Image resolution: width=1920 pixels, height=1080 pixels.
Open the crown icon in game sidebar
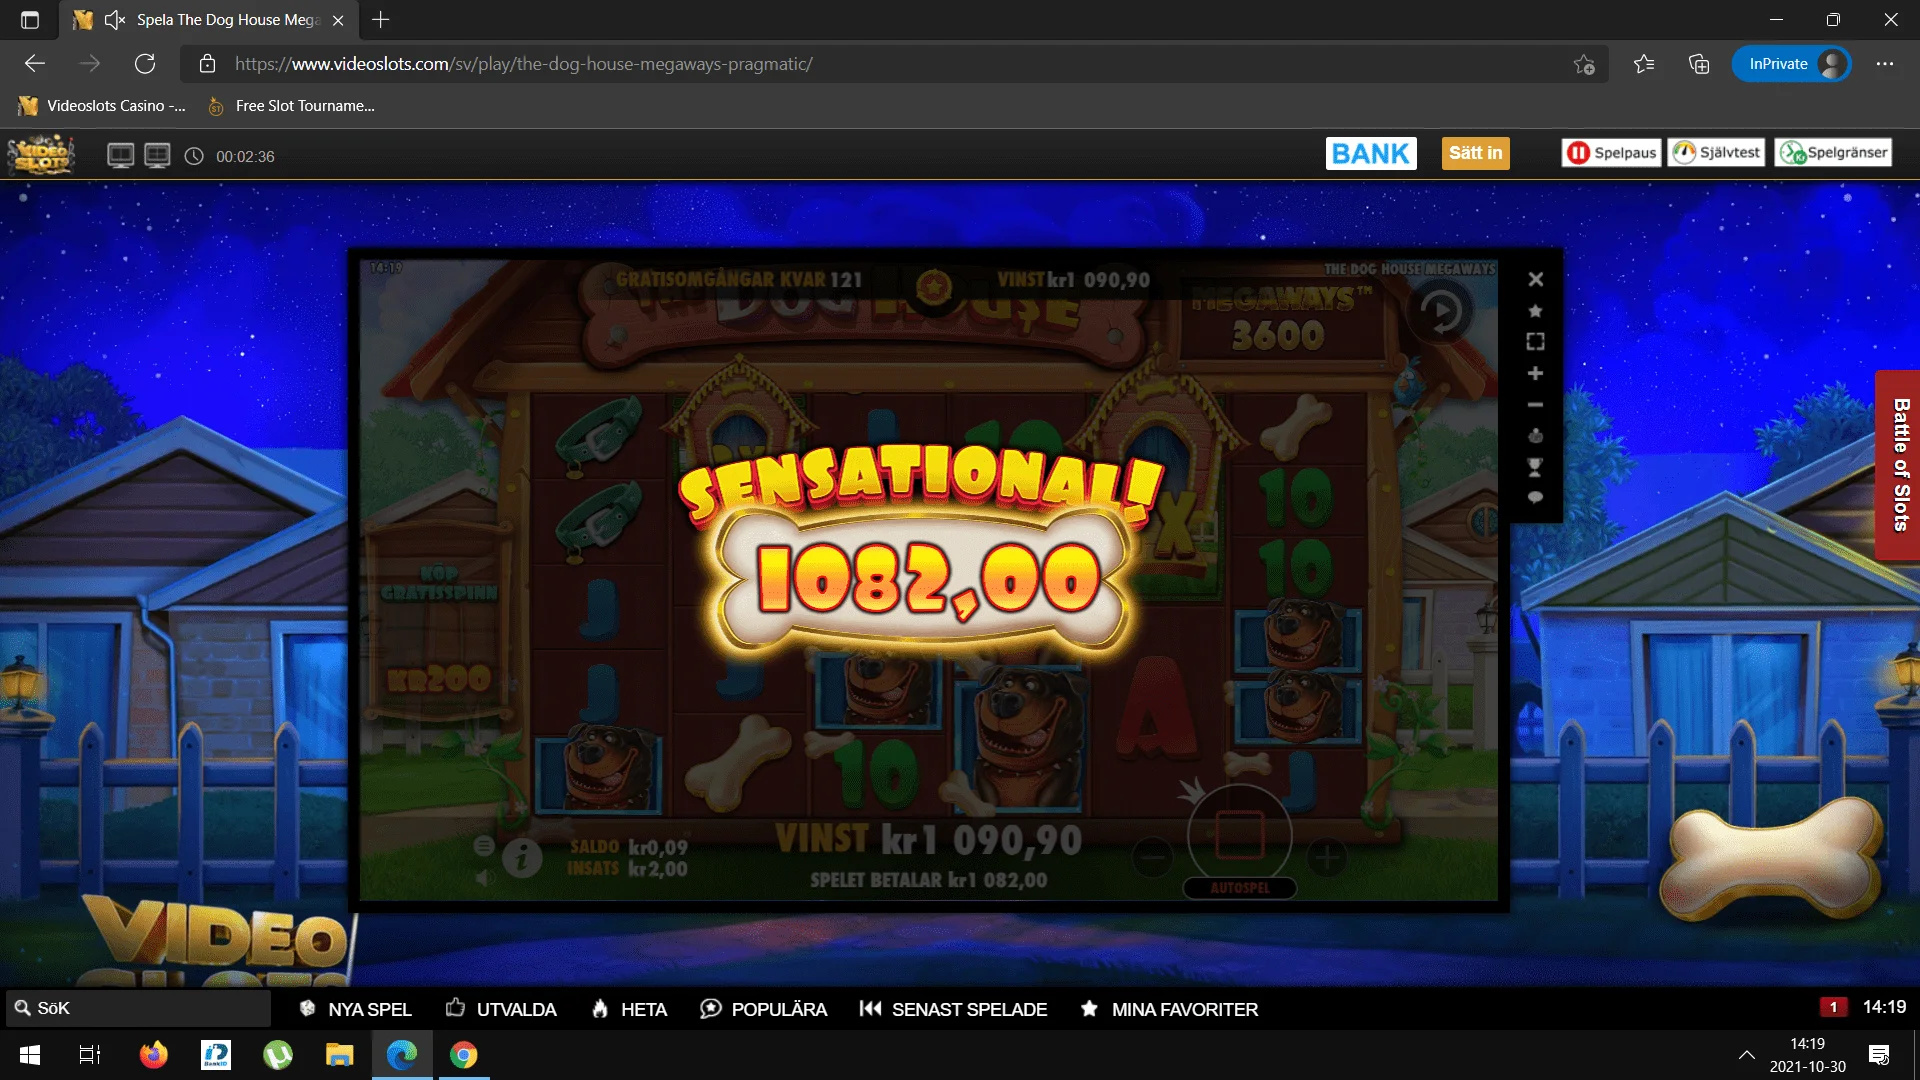pos(1535,435)
